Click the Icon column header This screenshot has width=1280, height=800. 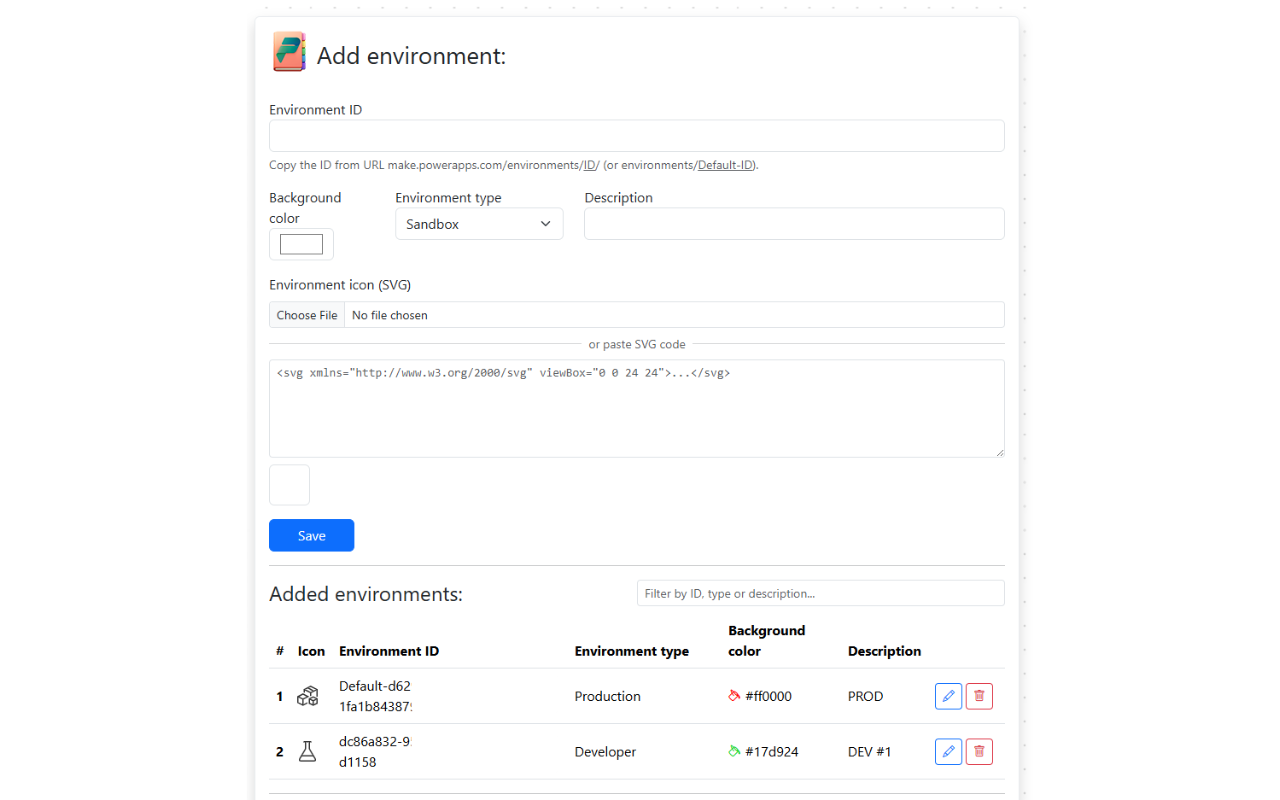click(x=311, y=651)
